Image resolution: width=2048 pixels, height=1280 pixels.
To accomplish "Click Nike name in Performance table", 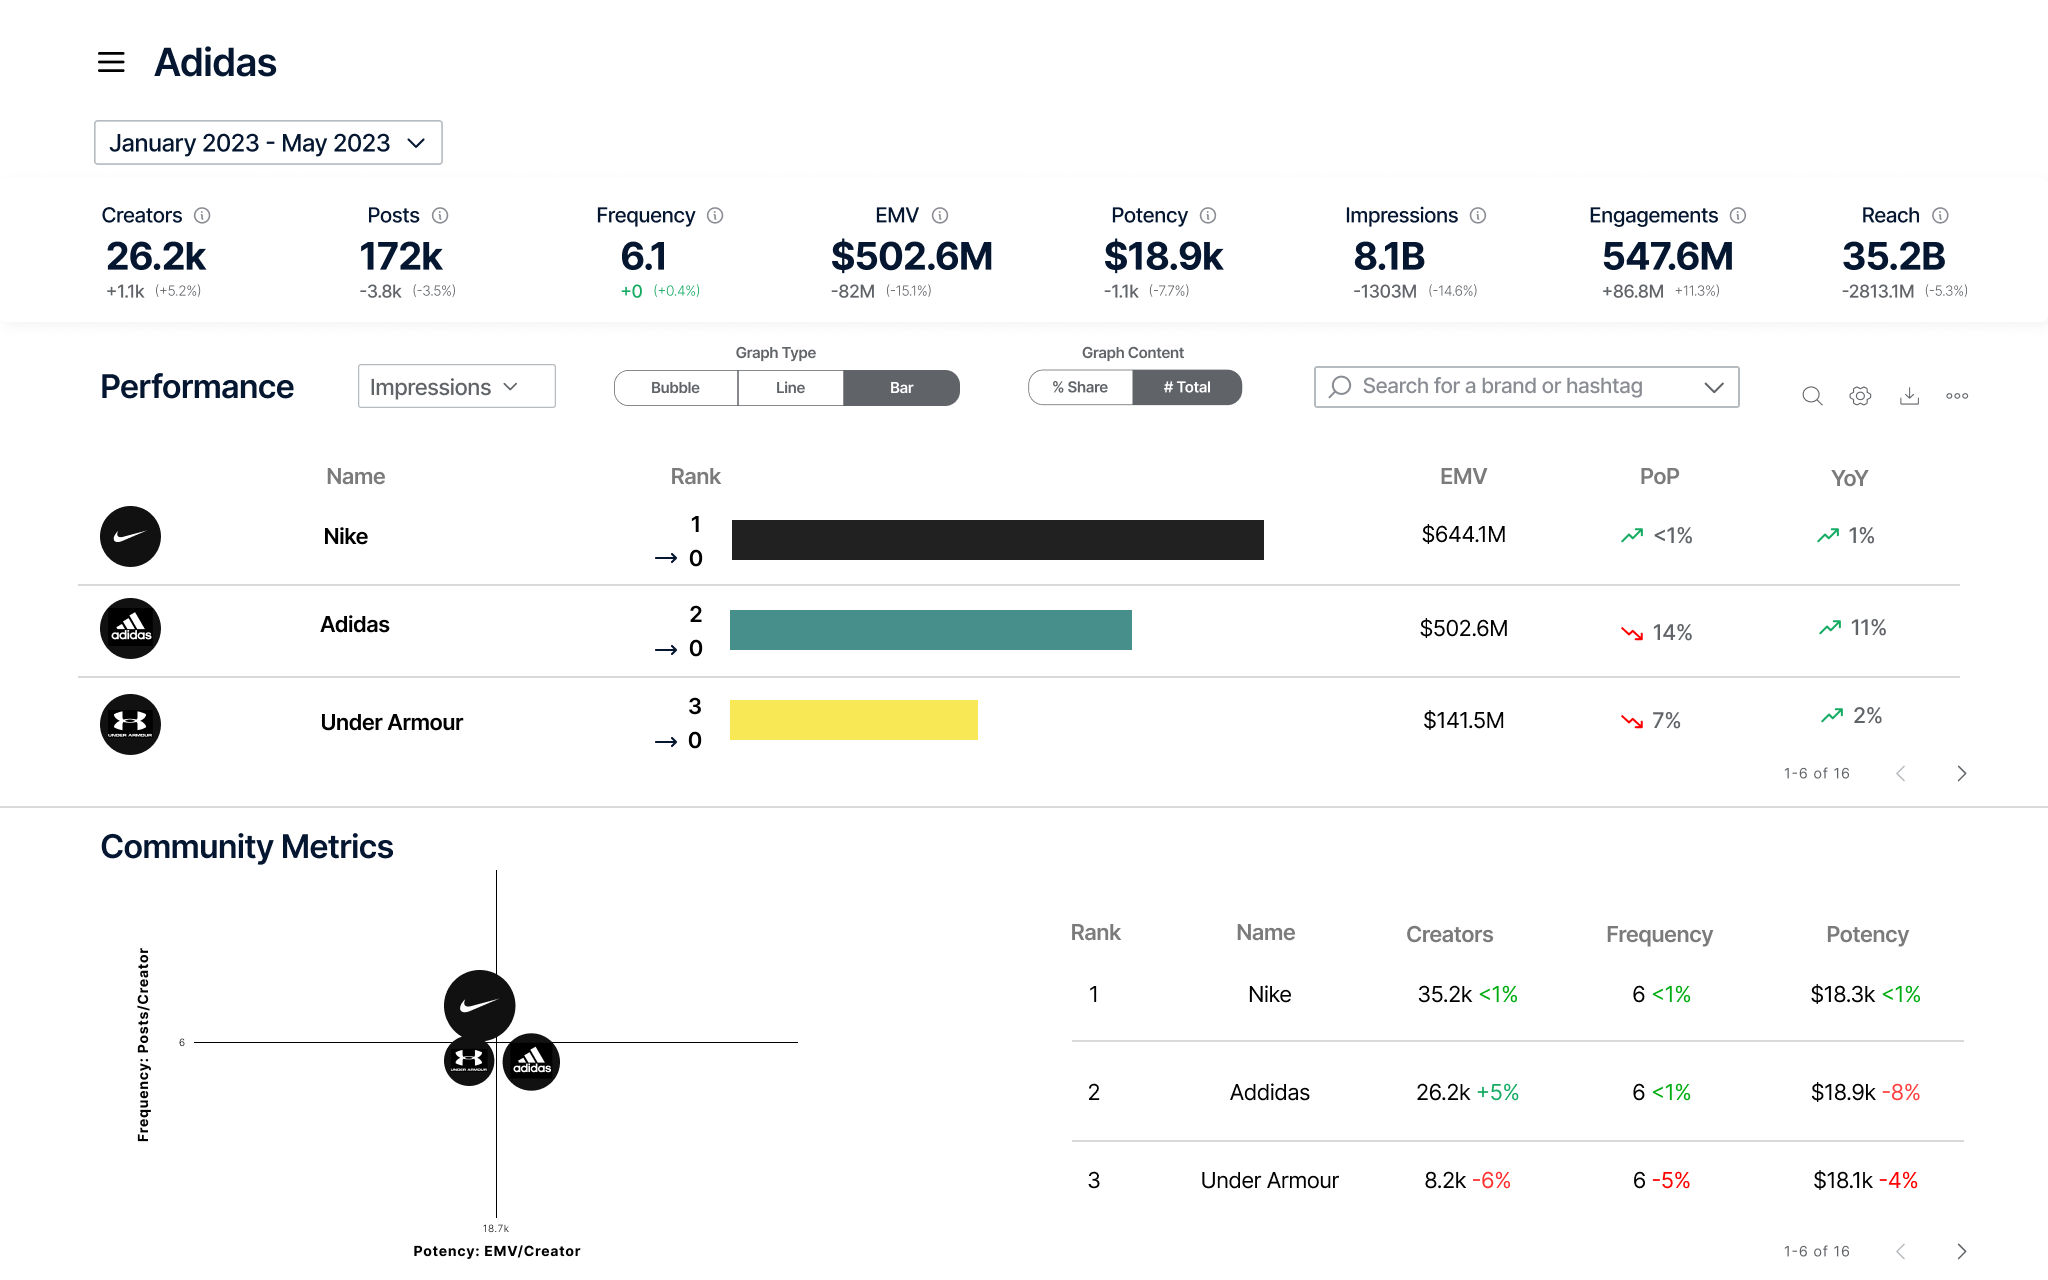I will 346,537.
